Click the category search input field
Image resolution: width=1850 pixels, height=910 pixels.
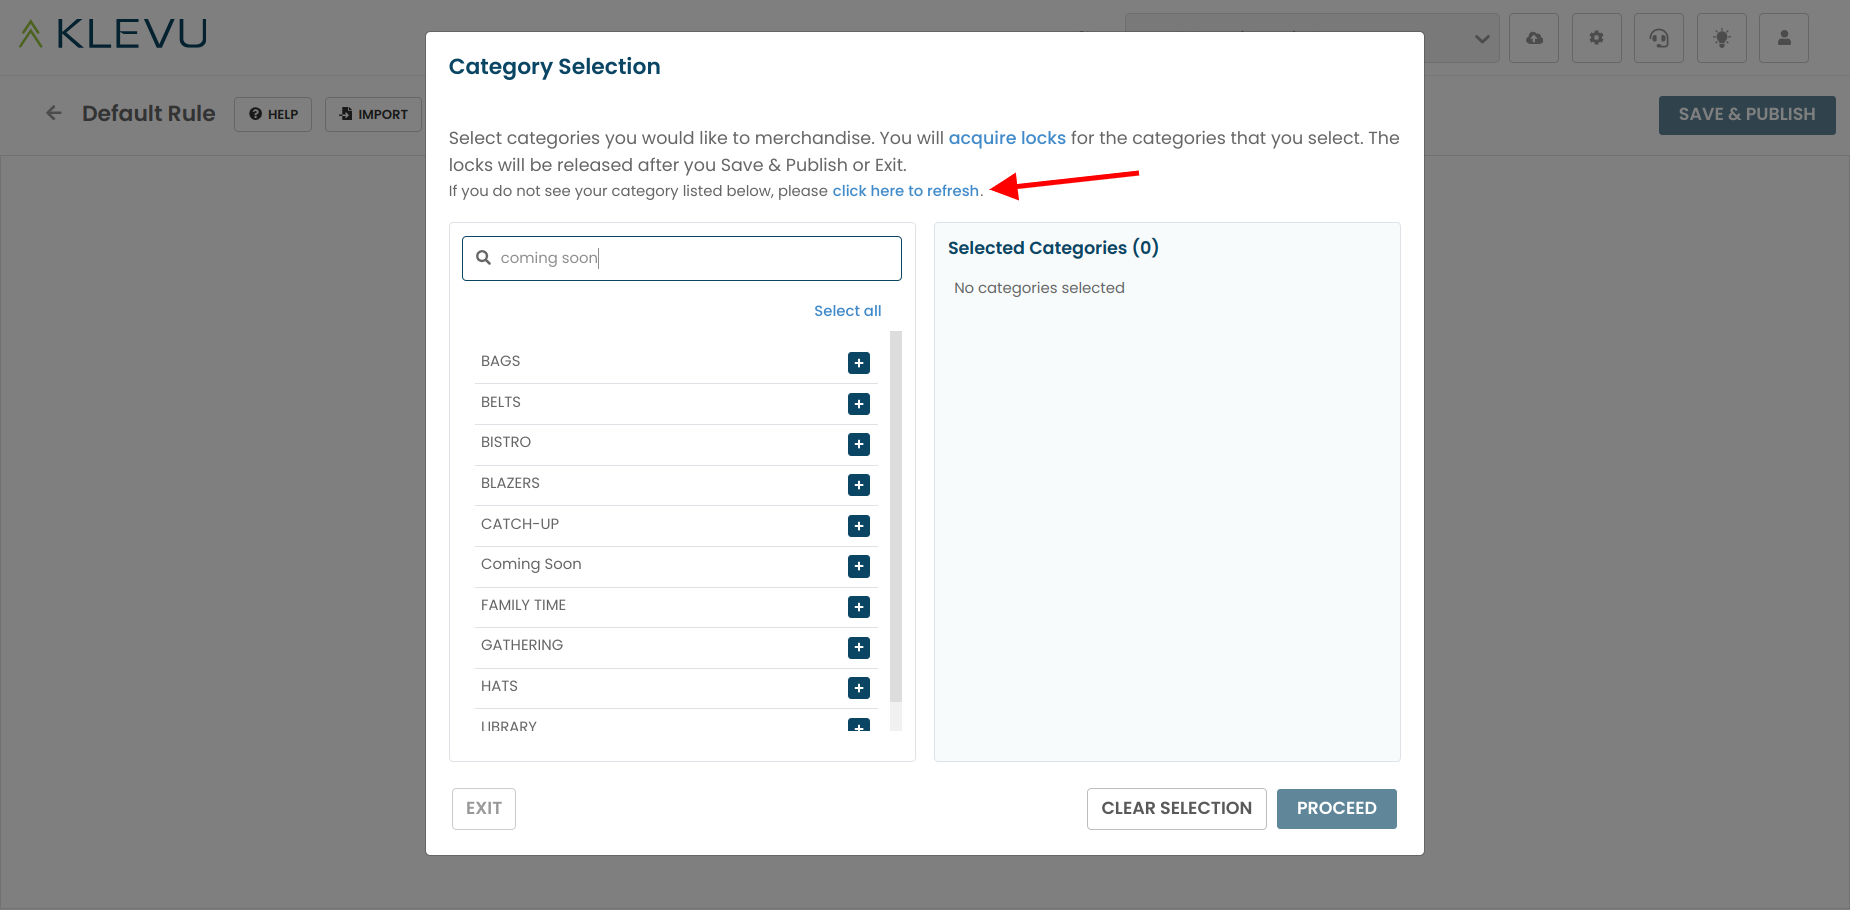pyautogui.click(x=682, y=258)
